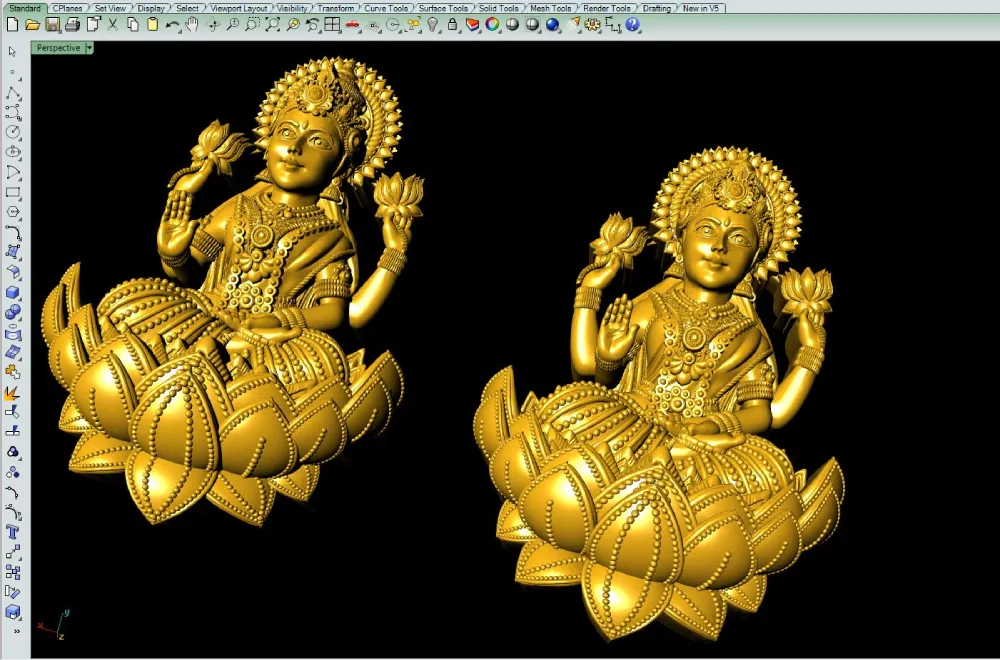Click the Print icon
Viewport: 1000px width, 660px height.
tap(73, 25)
